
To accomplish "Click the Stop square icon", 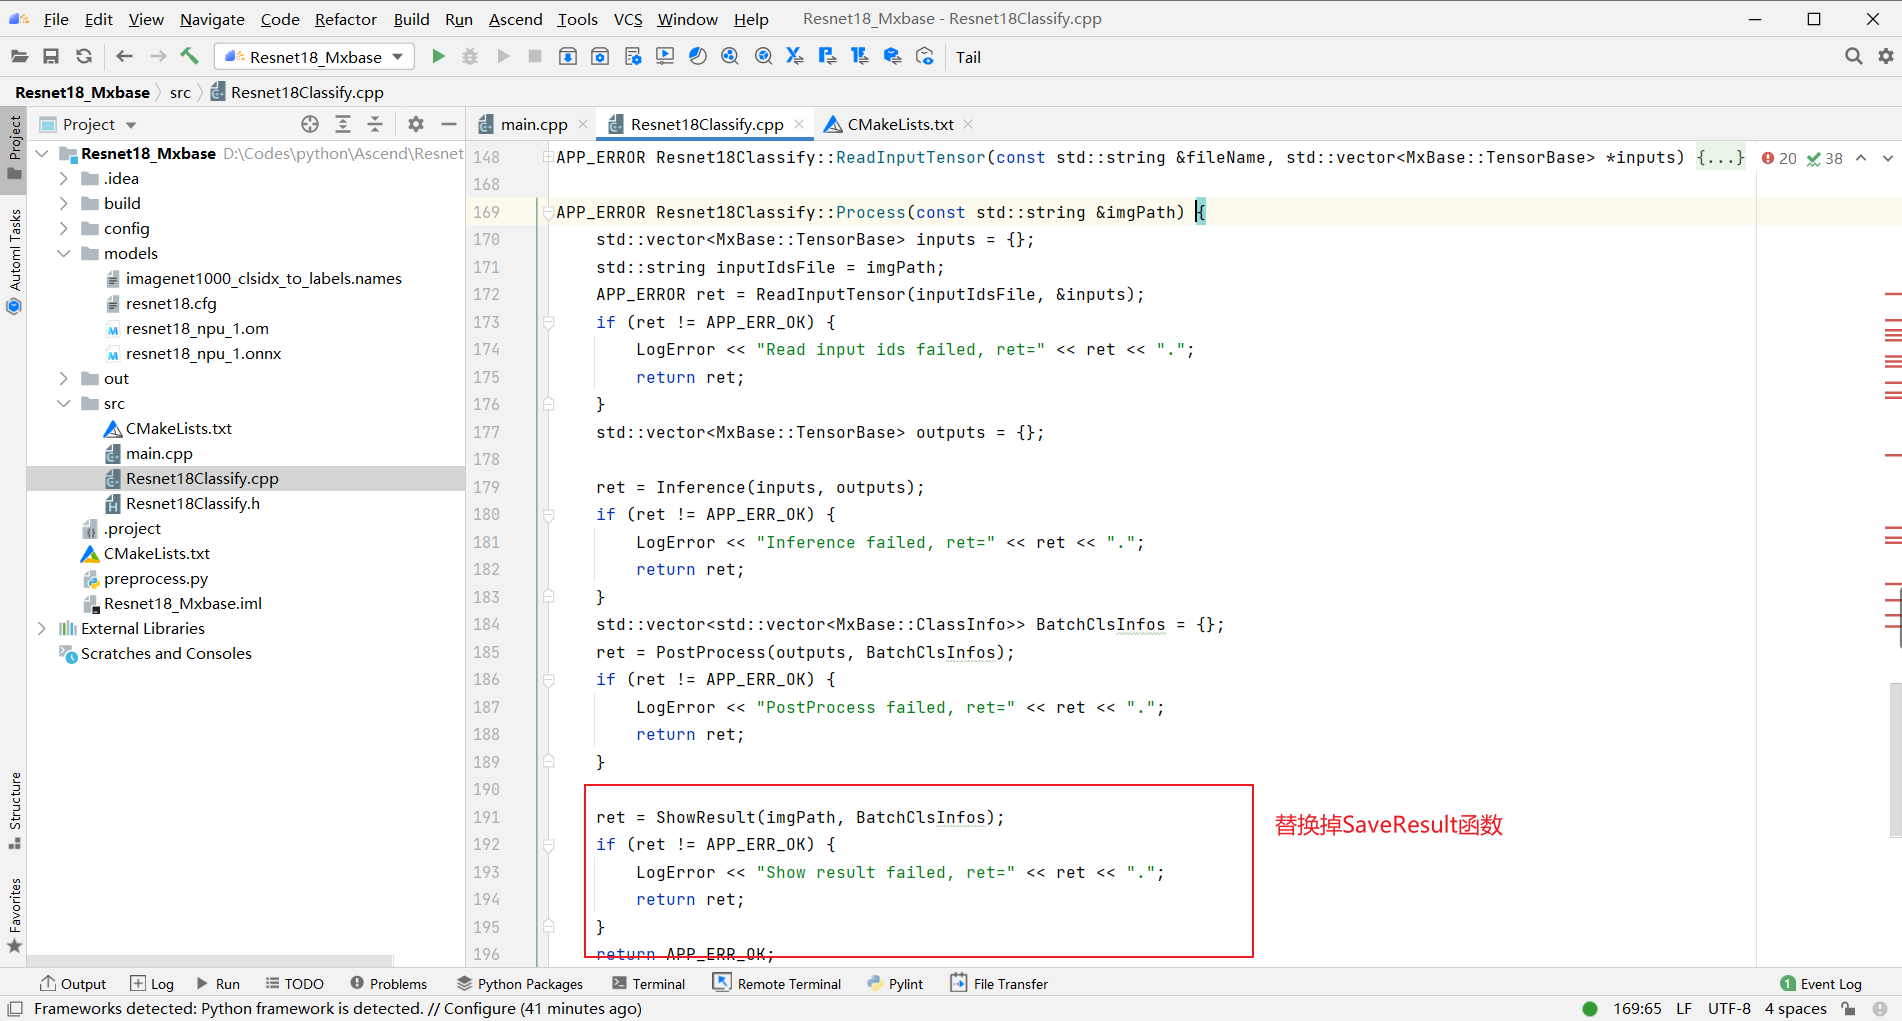I will [x=535, y=57].
